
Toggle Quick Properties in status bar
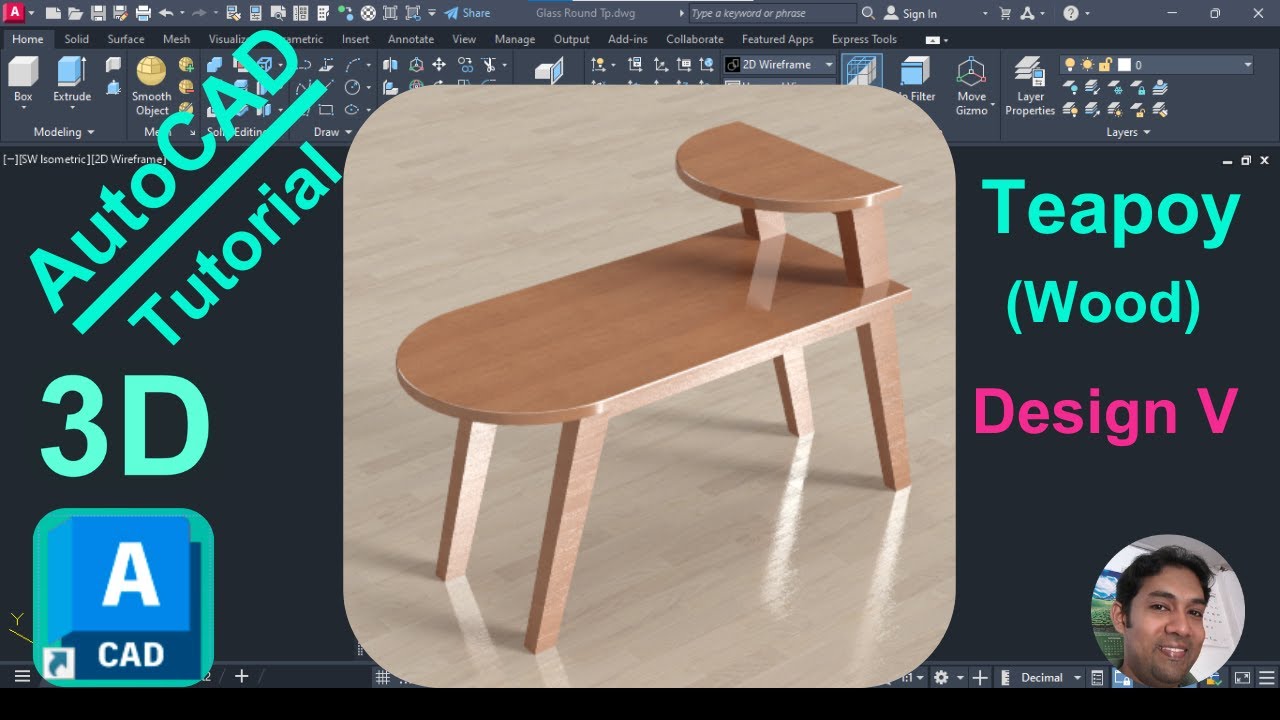(x=1098, y=677)
